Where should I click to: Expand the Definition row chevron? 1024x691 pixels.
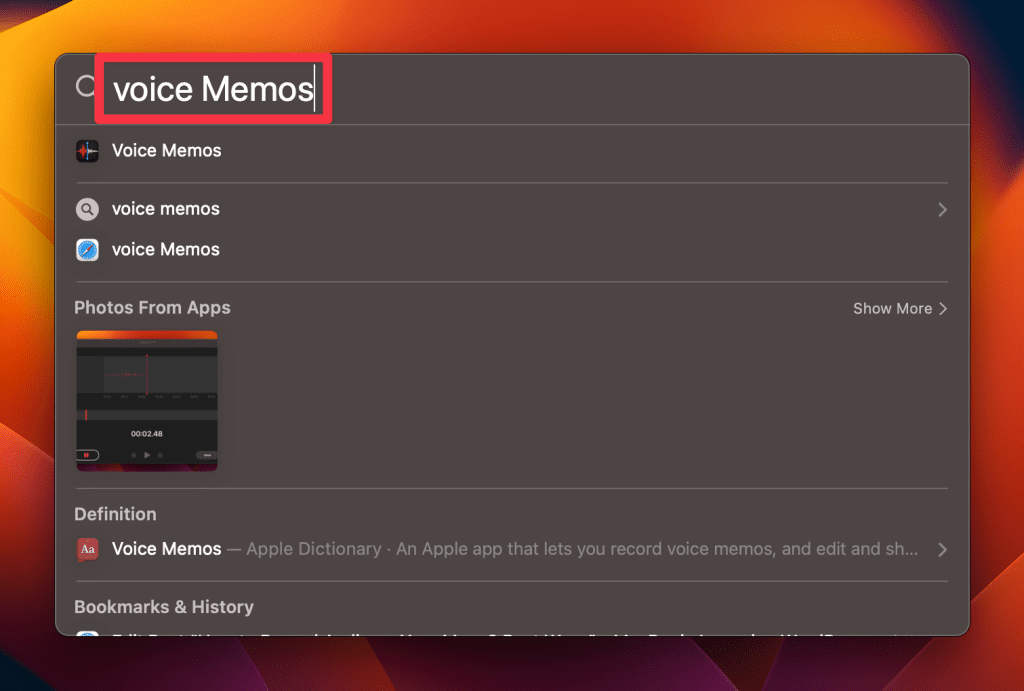[x=941, y=550]
